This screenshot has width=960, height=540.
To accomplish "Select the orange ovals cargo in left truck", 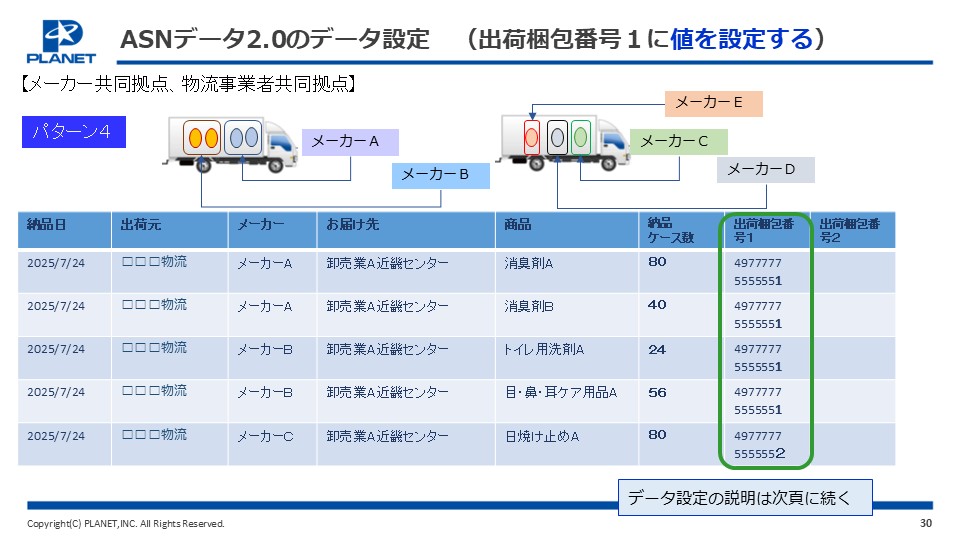I will pyautogui.click(x=202, y=138).
